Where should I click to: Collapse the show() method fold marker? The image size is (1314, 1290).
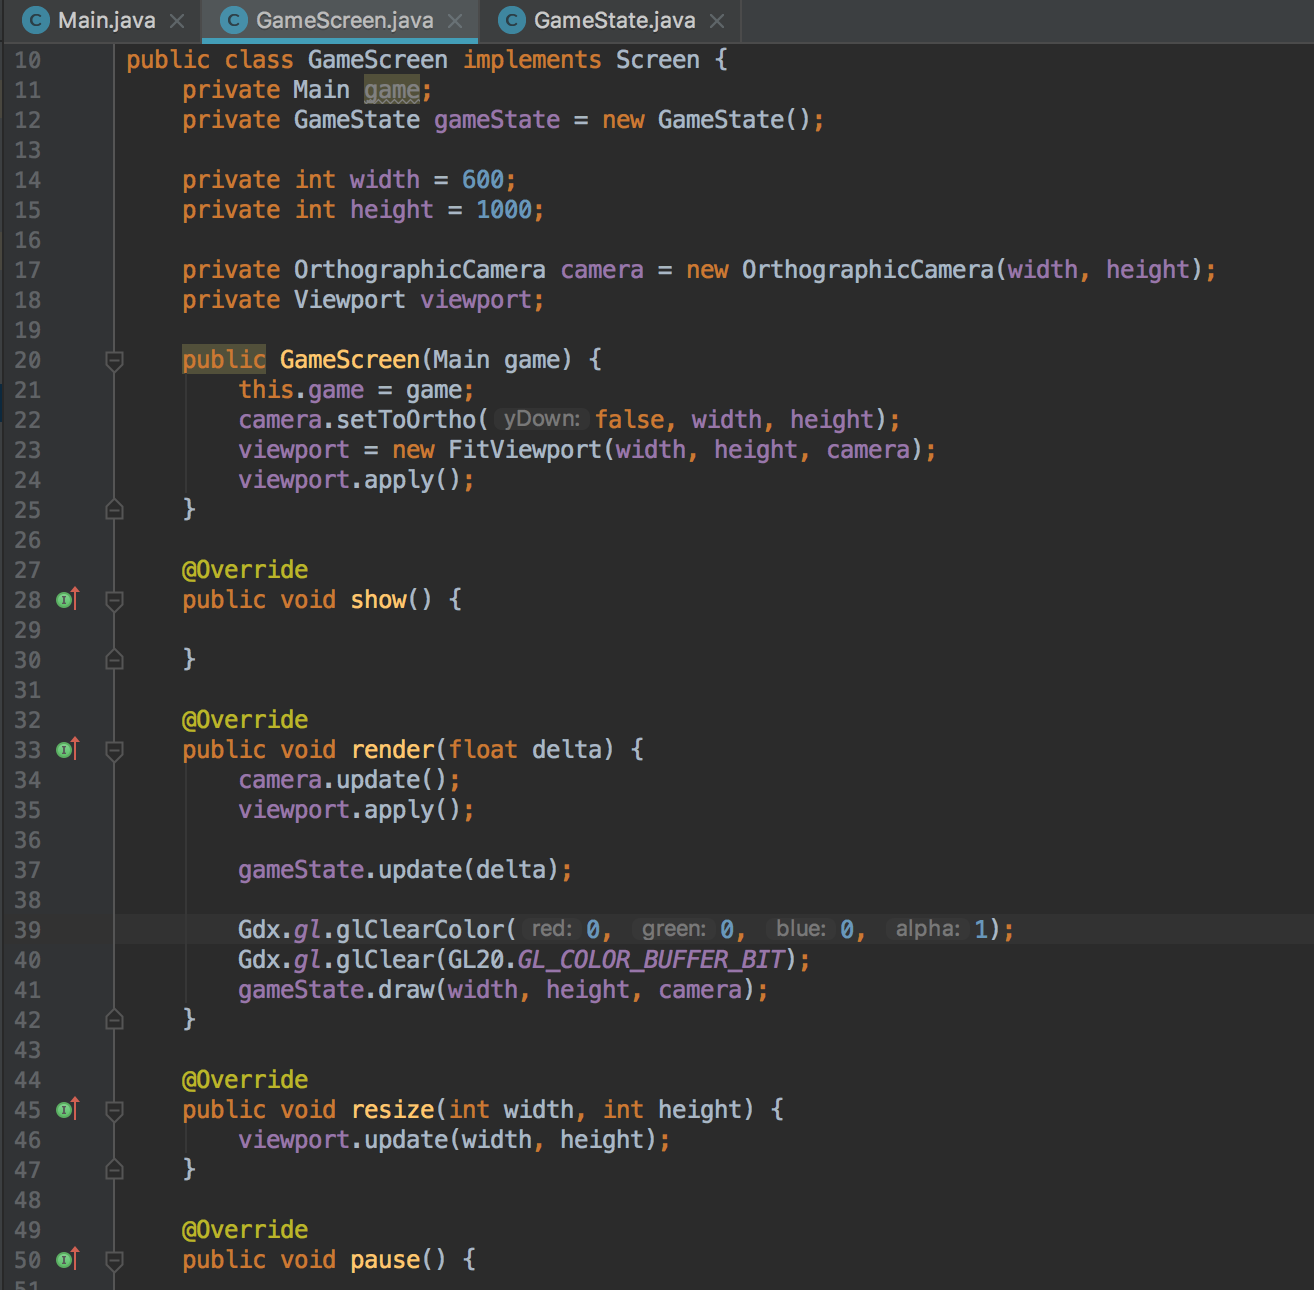pyautogui.click(x=115, y=600)
